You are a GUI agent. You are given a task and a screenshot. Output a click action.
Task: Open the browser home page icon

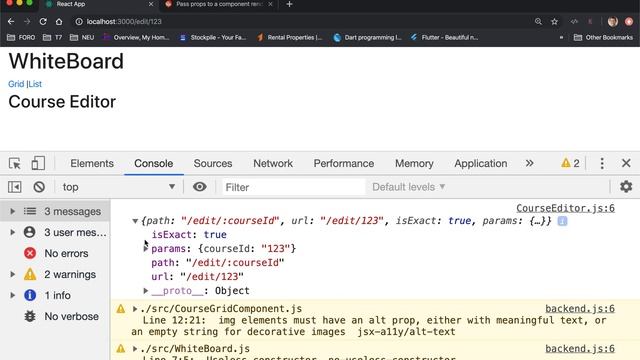pos(59,21)
